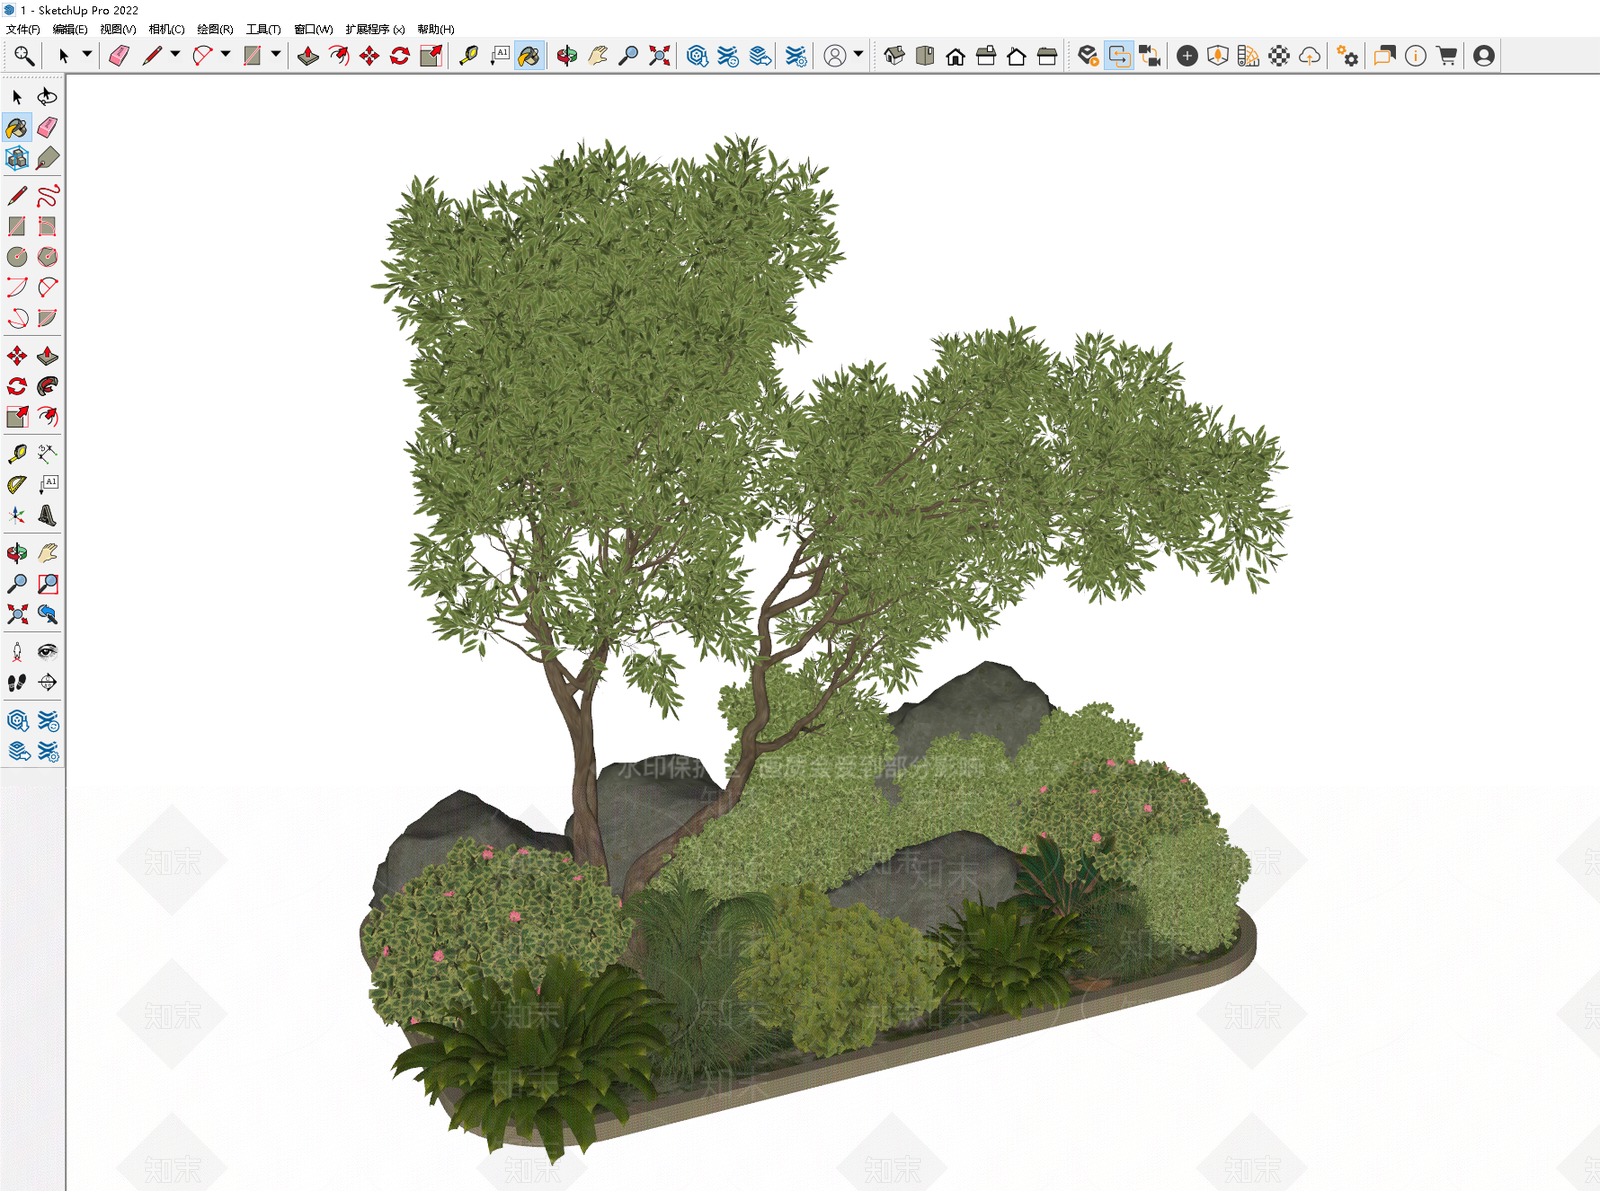Open the shopping cart icon
The height and width of the screenshot is (1191, 1600).
(1446, 56)
